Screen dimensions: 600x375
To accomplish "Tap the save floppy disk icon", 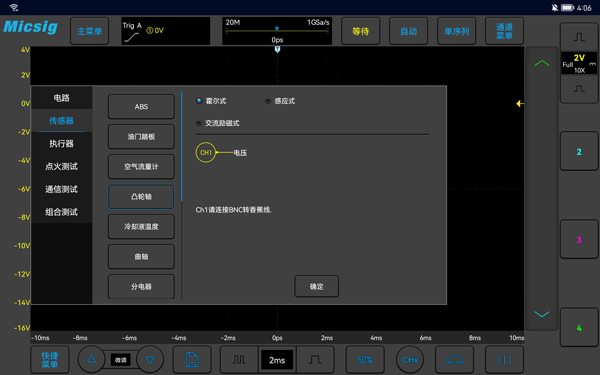I will tap(192, 360).
